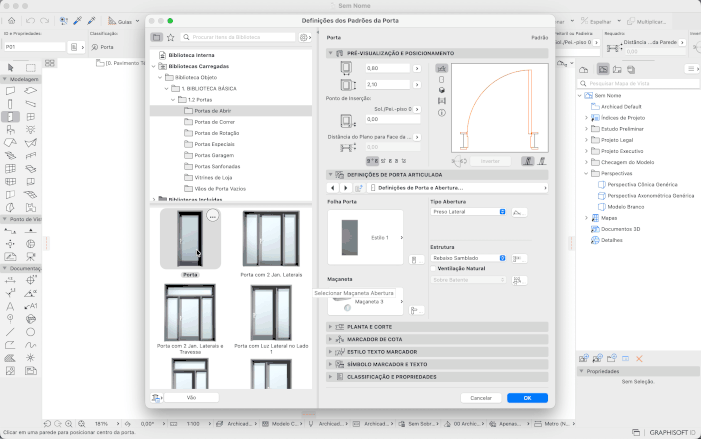Screen dimensions: 701x439
Task: Open library settings gear next to search
Action: pyautogui.click(x=304, y=37)
